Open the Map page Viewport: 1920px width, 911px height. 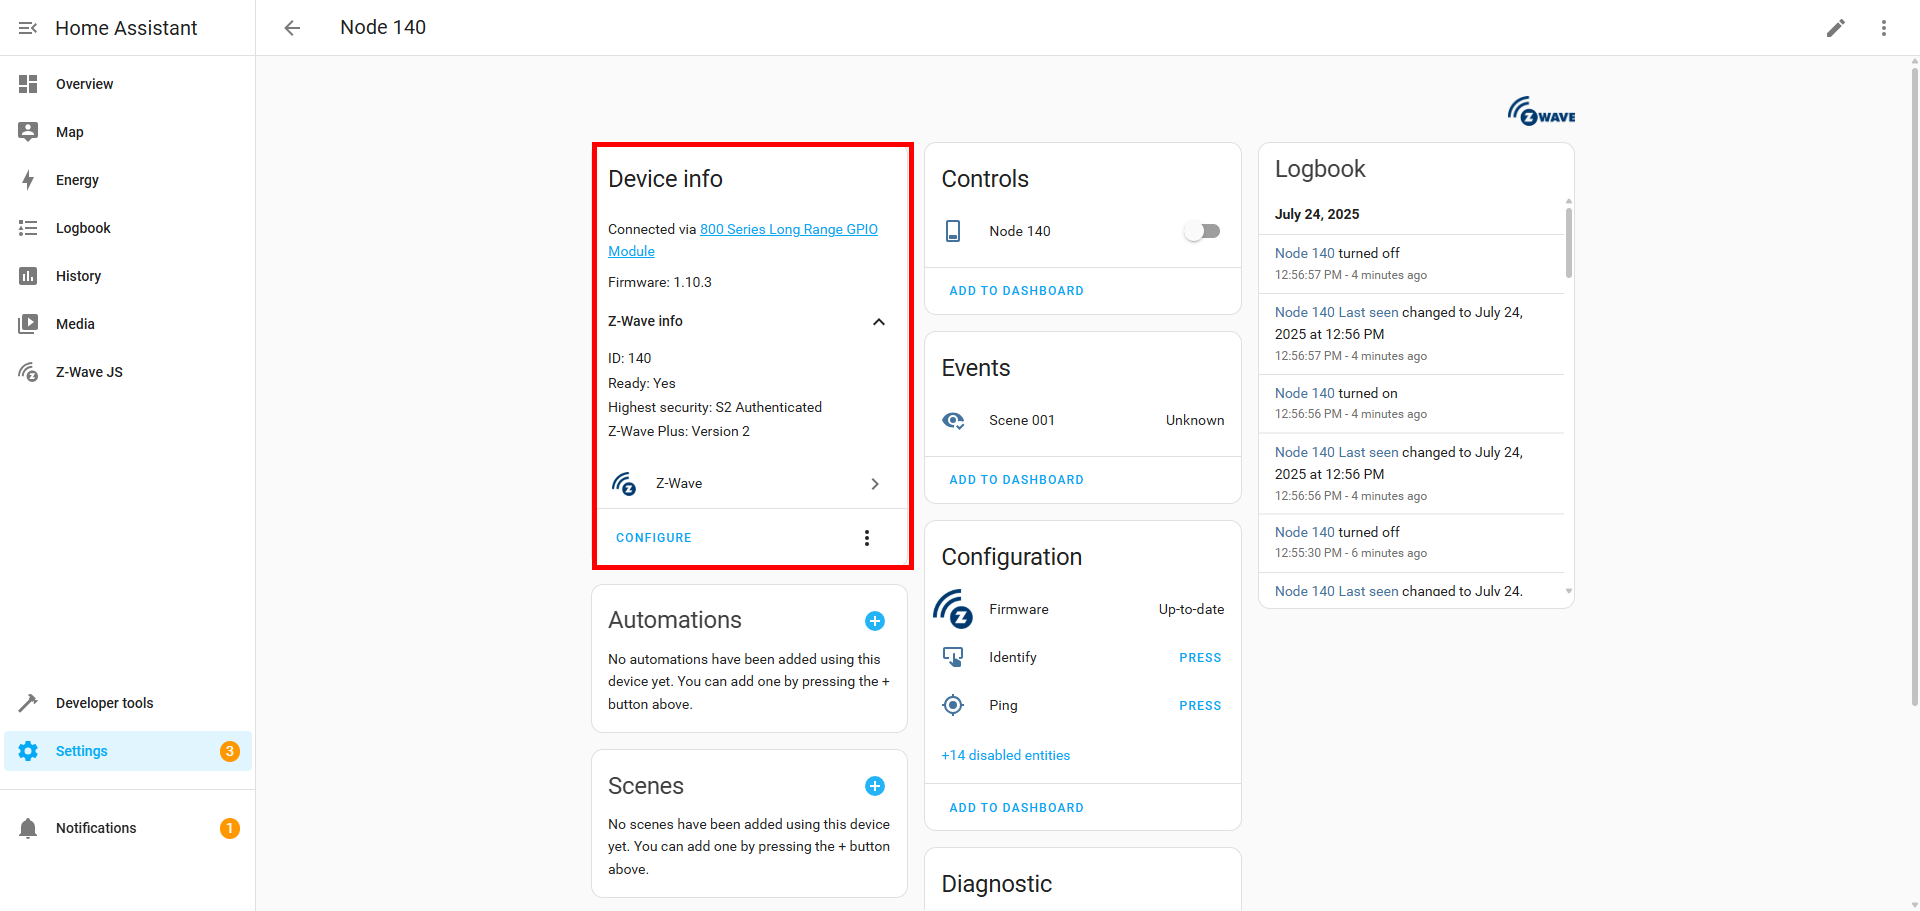click(128, 132)
